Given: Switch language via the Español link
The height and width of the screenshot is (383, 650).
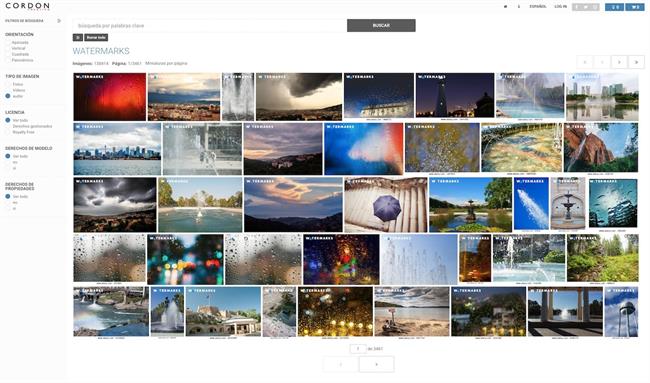Looking at the screenshot, I should (538, 7).
